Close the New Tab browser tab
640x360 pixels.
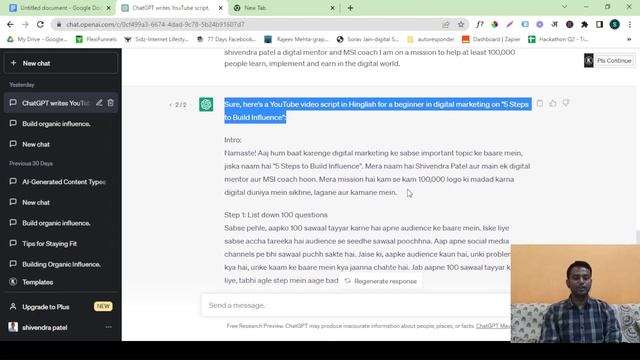[332, 8]
